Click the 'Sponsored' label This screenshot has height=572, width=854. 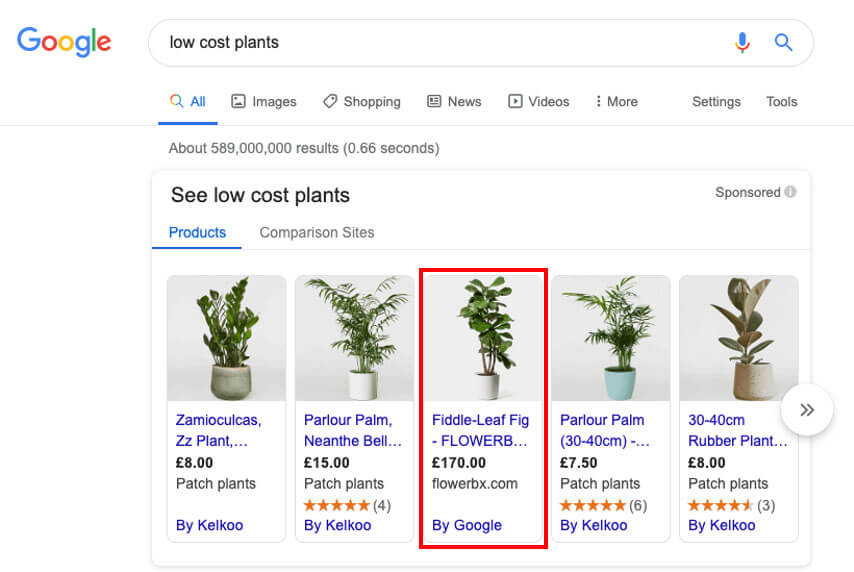coord(748,192)
